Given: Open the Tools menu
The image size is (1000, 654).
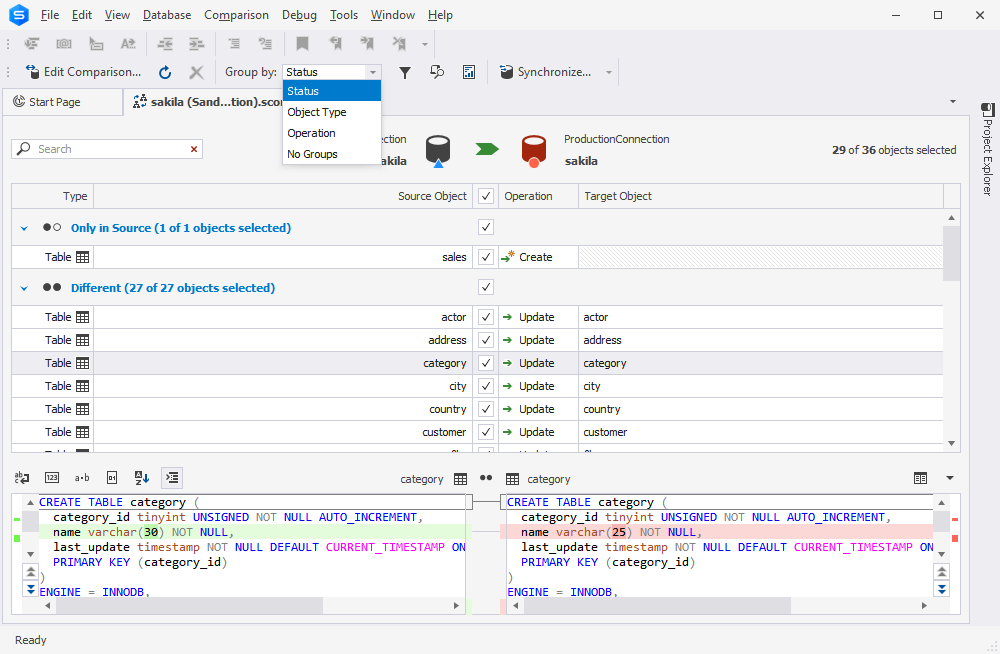Looking at the screenshot, I should click(344, 15).
